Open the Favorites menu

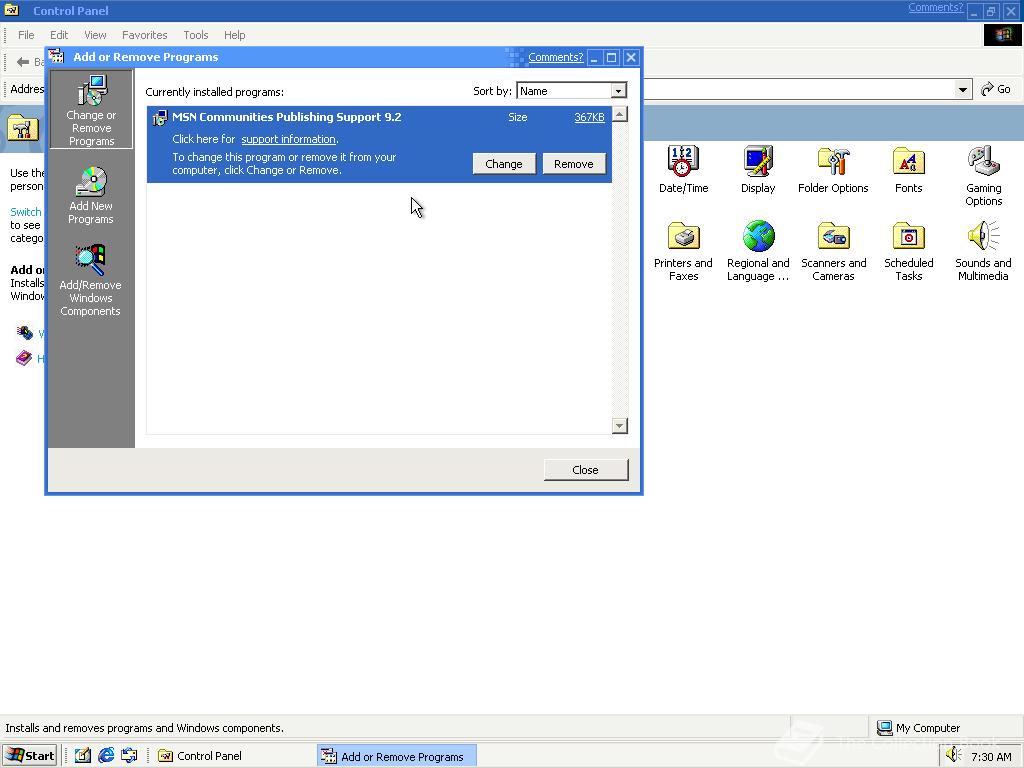(x=144, y=35)
